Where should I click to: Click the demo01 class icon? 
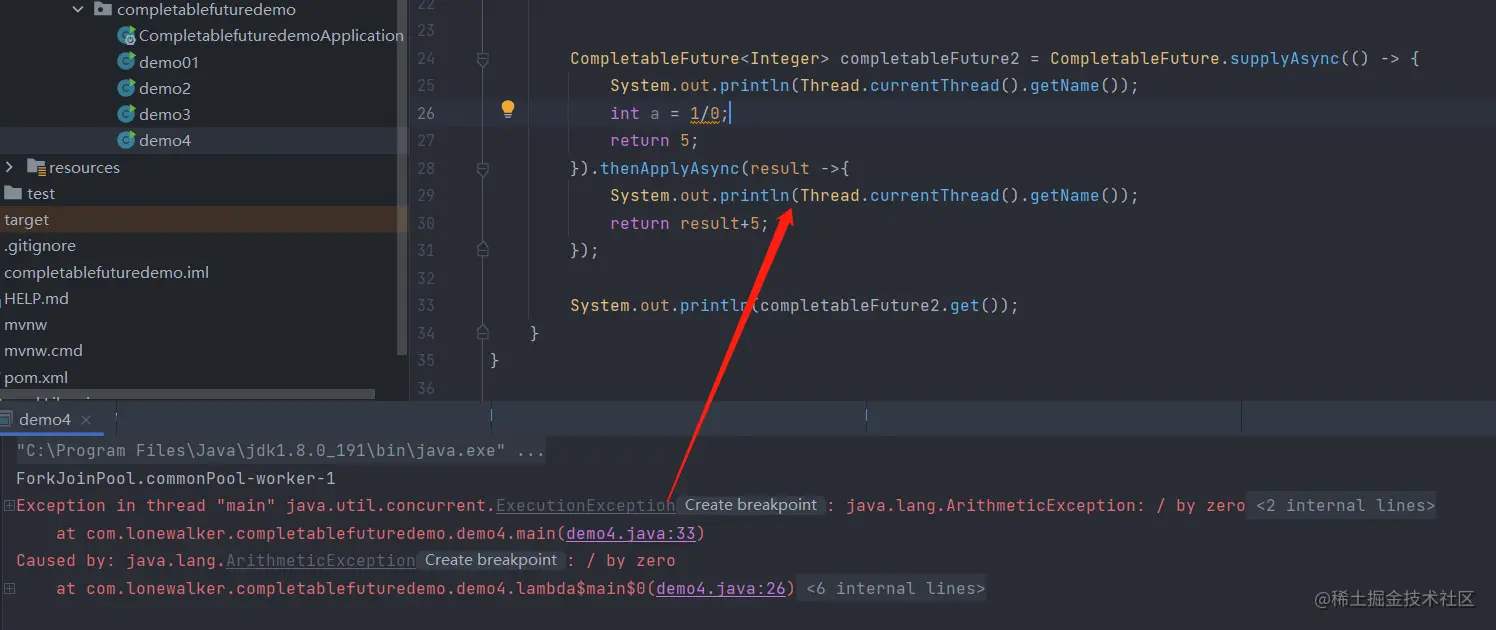(x=126, y=62)
